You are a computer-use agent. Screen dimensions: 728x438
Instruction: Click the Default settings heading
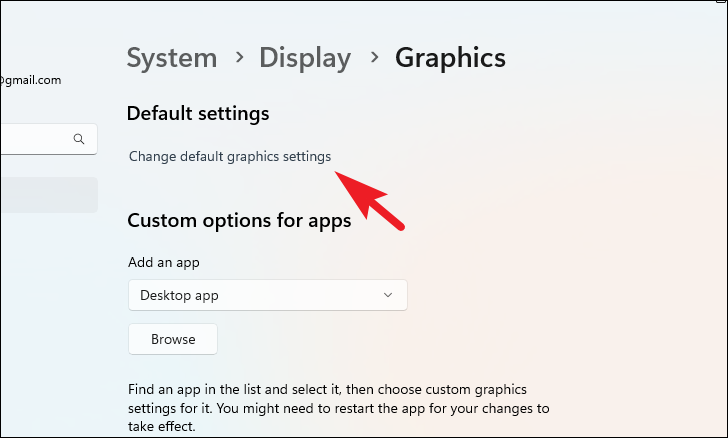(198, 114)
